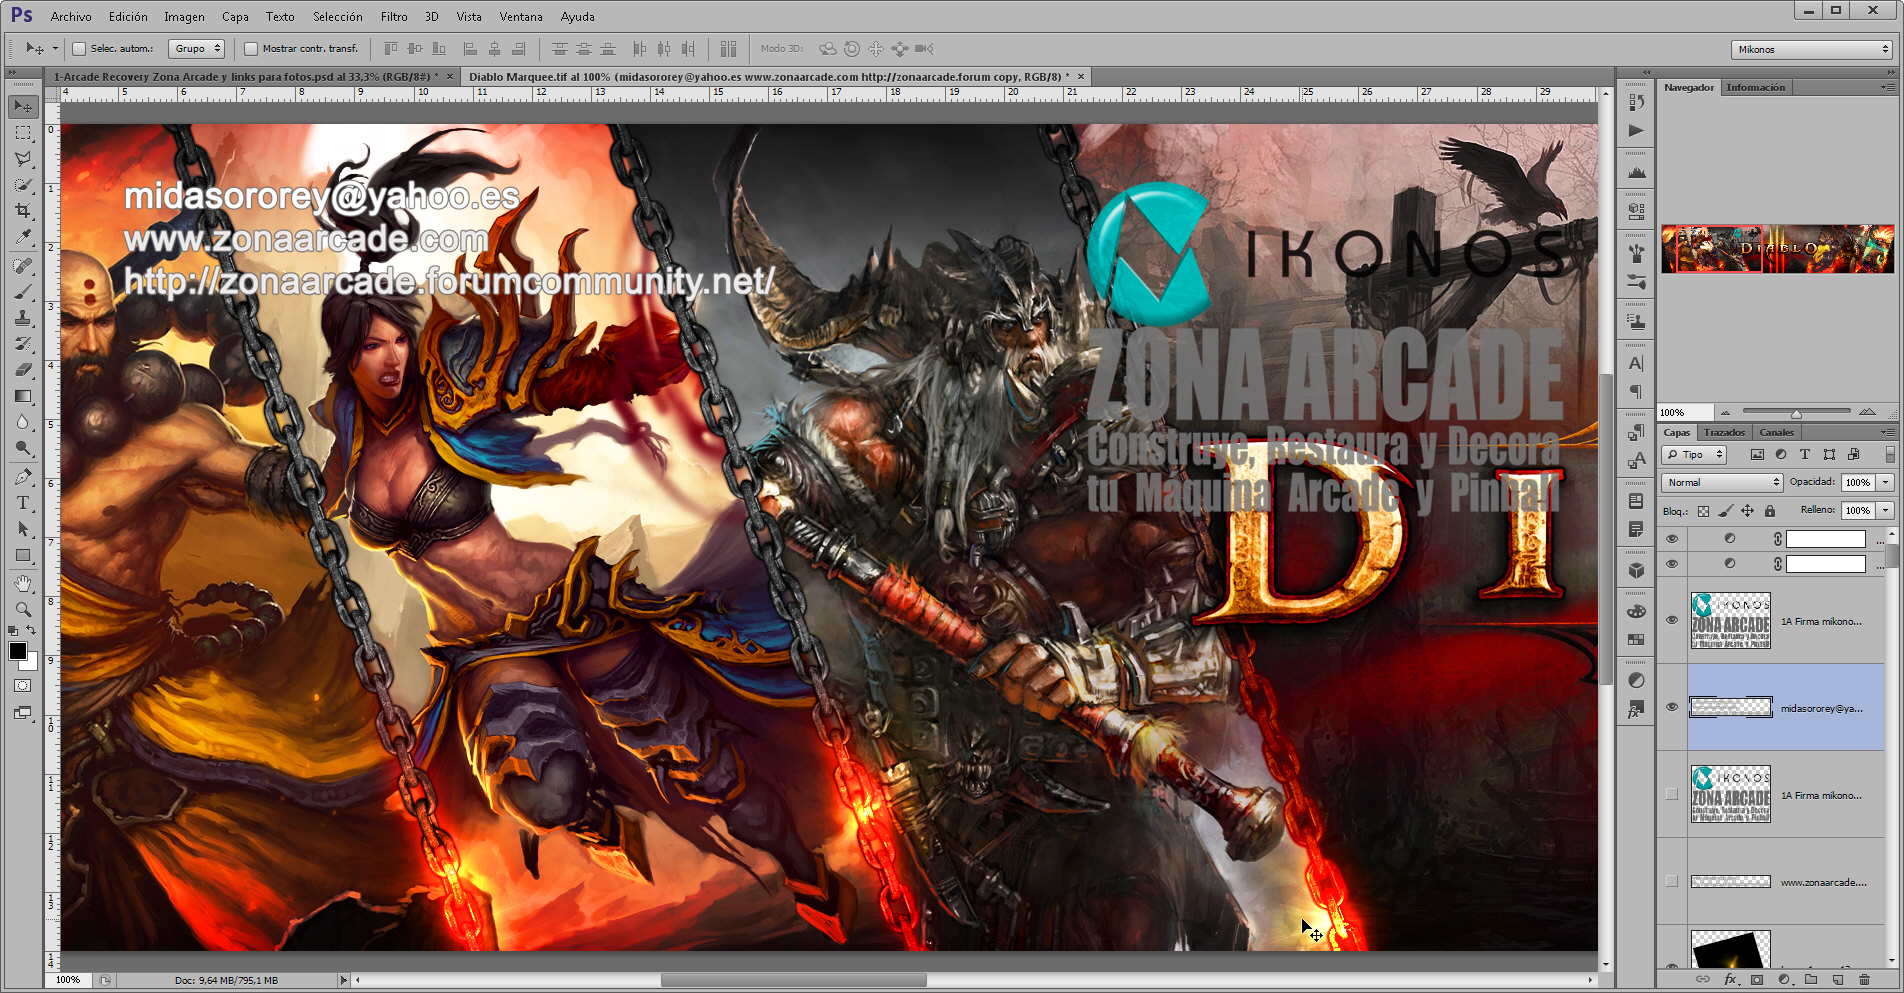Screen dimensions: 1904x993
Task: Hide the midasororey@ya... layer
Action: [x=1672, y=707]
